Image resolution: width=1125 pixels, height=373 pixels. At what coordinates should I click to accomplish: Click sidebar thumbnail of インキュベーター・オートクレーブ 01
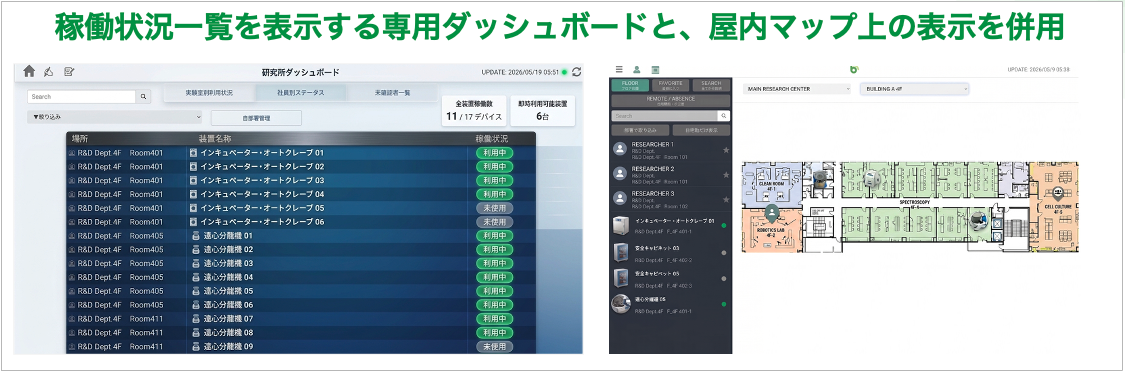621,225
